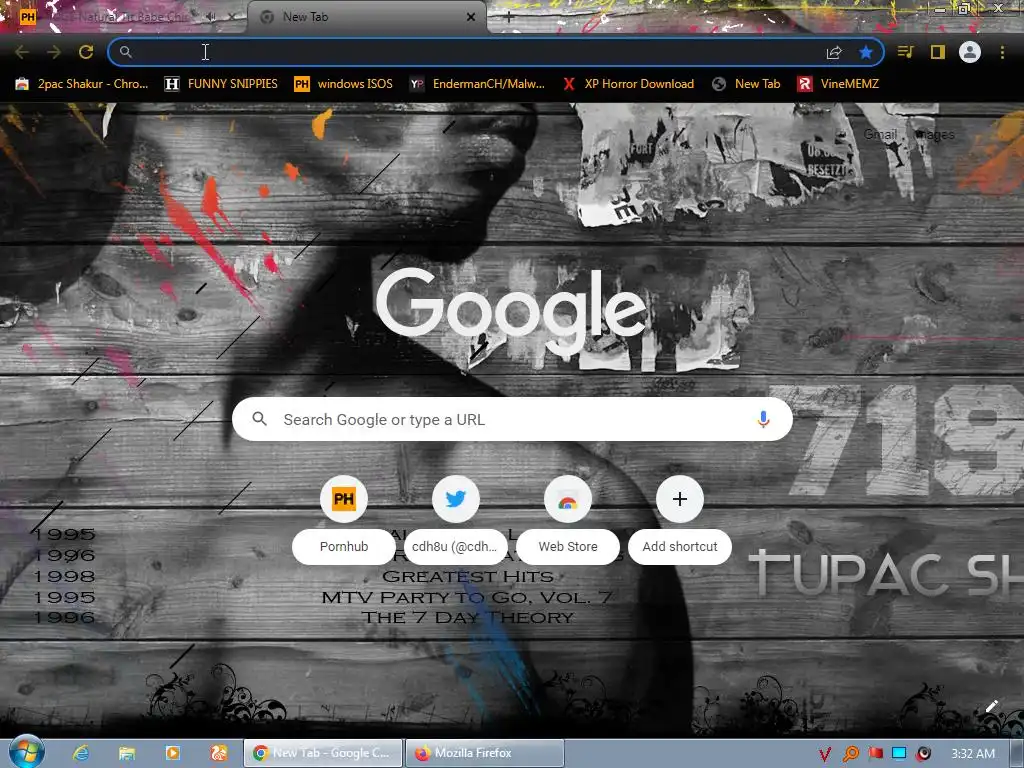
Task: Click the magnifier icon in Google search box
Action: pyautogui.click(x=259, y=419)
